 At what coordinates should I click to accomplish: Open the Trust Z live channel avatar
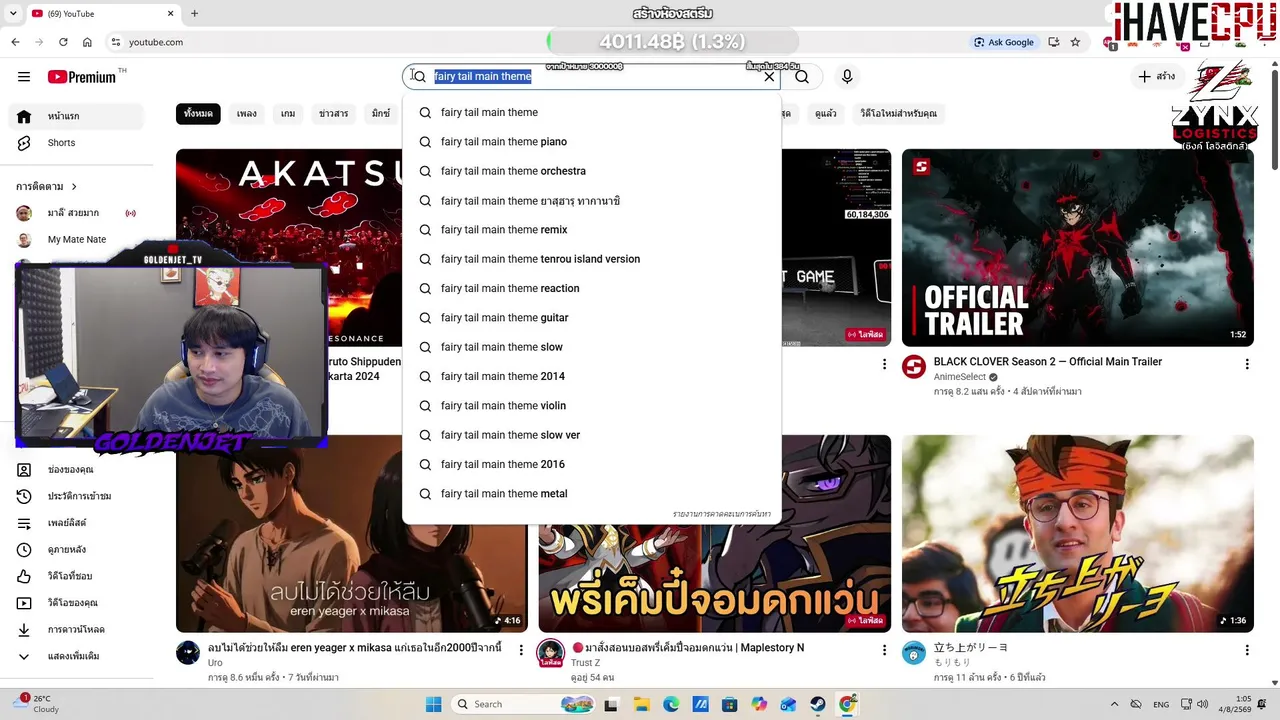click(551, 653)
